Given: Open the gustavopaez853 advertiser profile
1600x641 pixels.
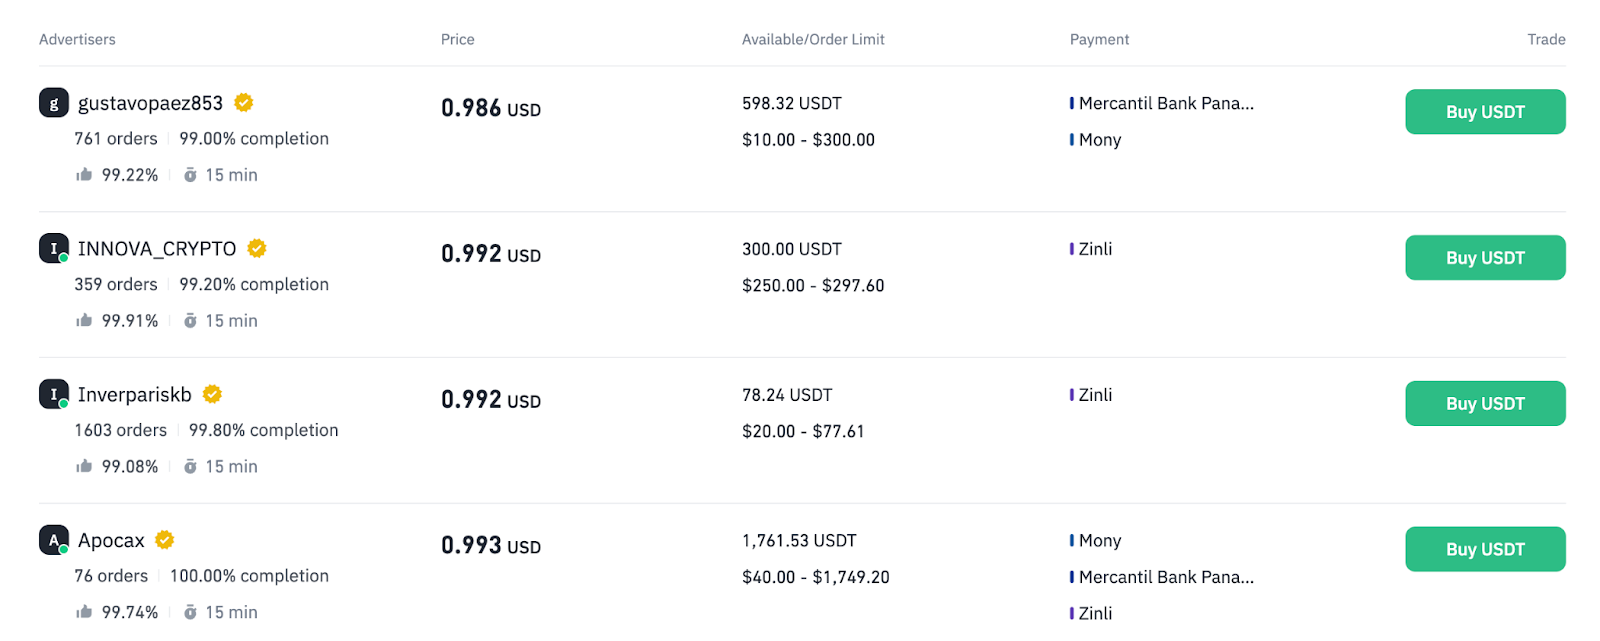Looking at the screenshot, I should click(150, 104).
